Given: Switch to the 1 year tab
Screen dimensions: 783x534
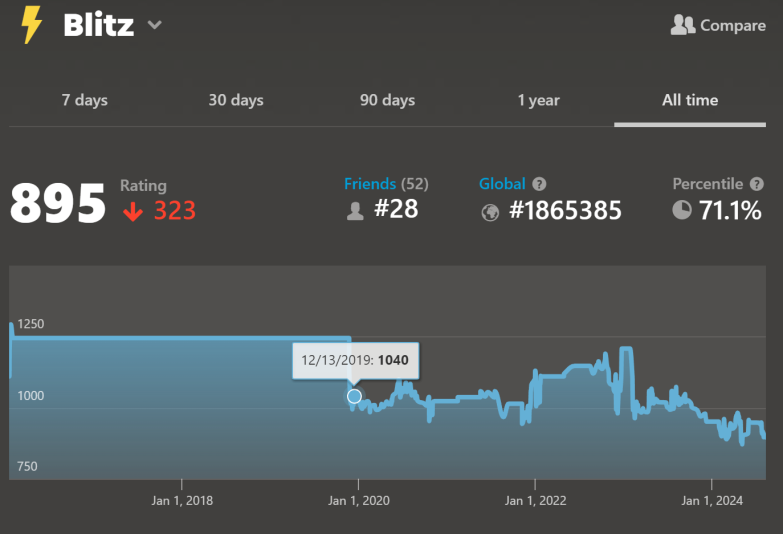Looking at the screenshot, I should tap(538, 100).
